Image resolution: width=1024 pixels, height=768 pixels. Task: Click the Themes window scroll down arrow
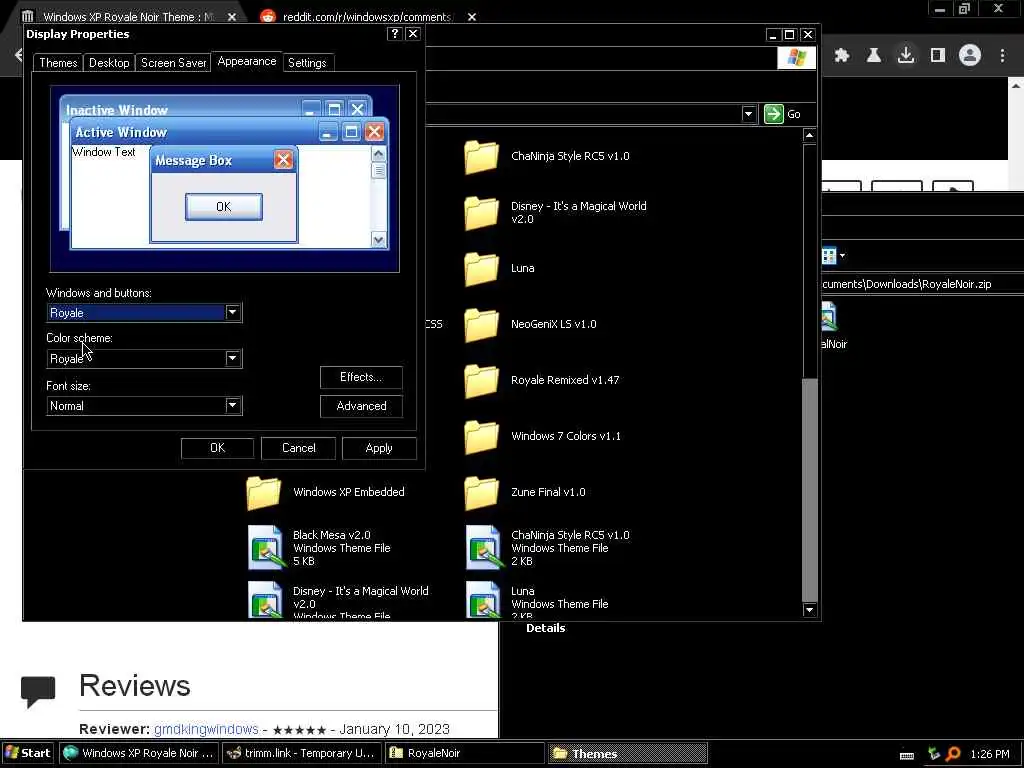(x=810, y=610)
